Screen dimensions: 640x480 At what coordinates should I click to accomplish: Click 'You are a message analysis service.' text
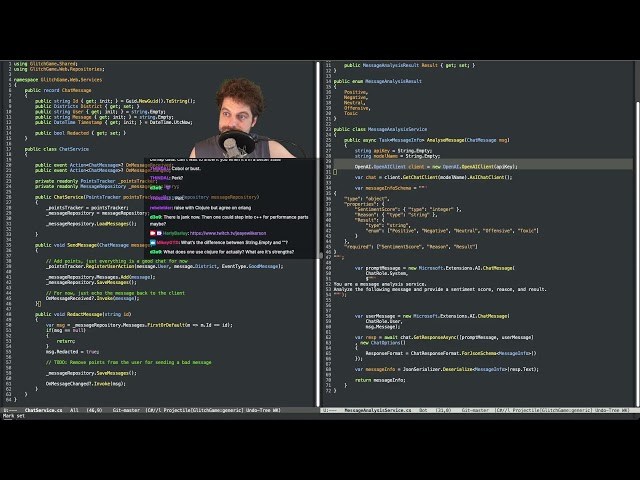380,284
